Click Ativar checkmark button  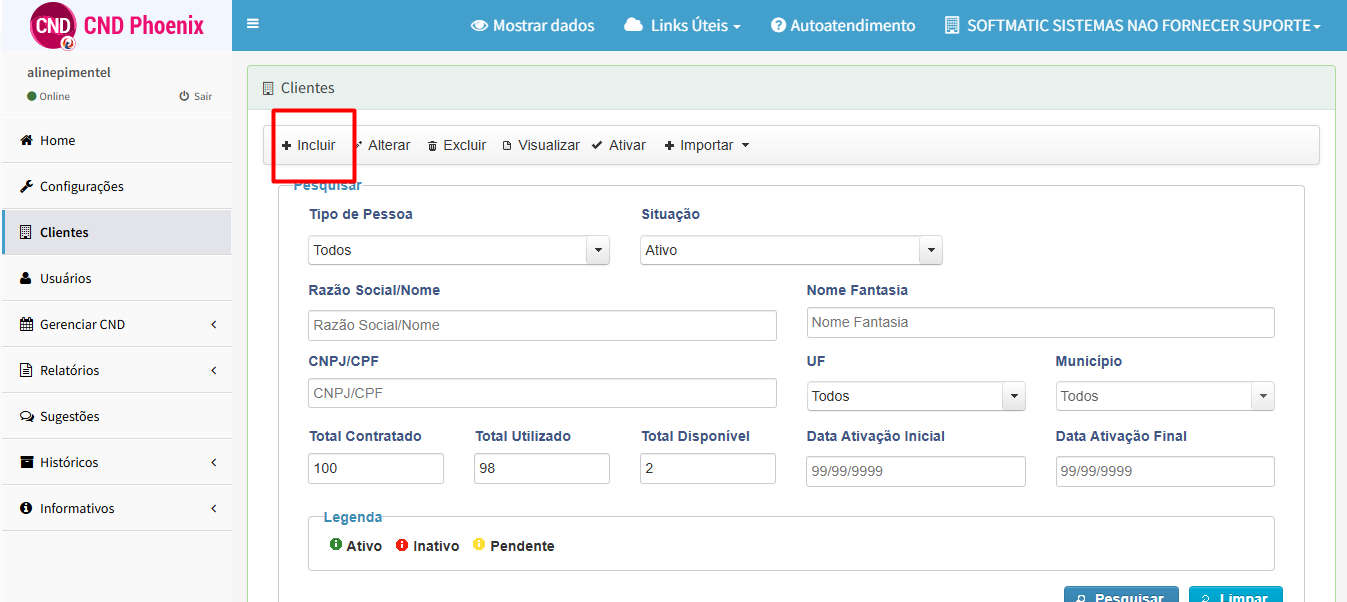(x=619, y=145)
